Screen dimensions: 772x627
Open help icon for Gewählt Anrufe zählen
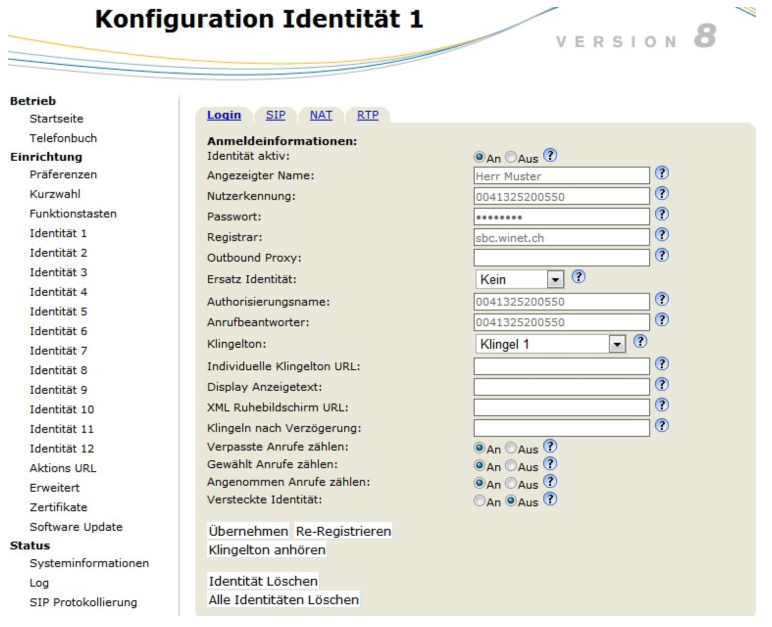pos(550,464)
